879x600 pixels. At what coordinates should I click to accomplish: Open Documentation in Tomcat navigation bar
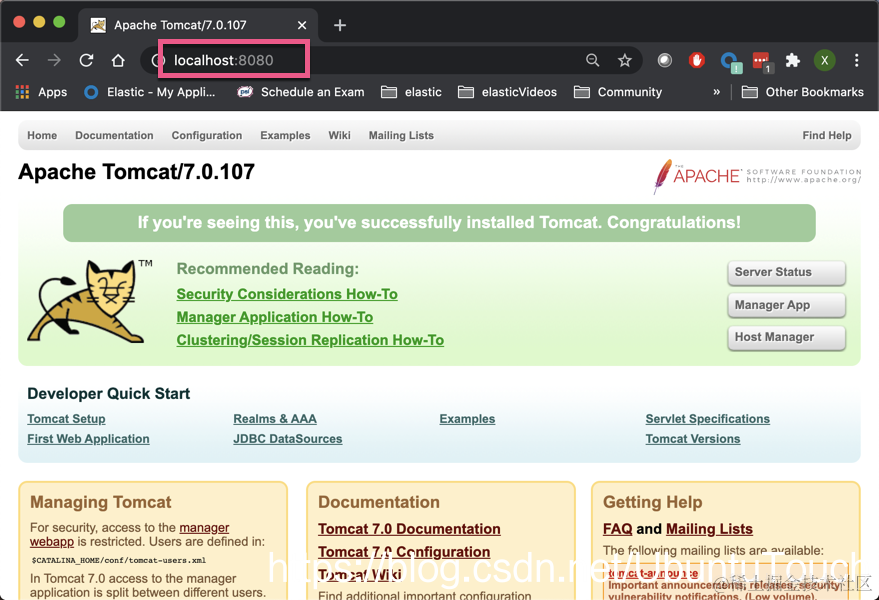pos(114,135)
